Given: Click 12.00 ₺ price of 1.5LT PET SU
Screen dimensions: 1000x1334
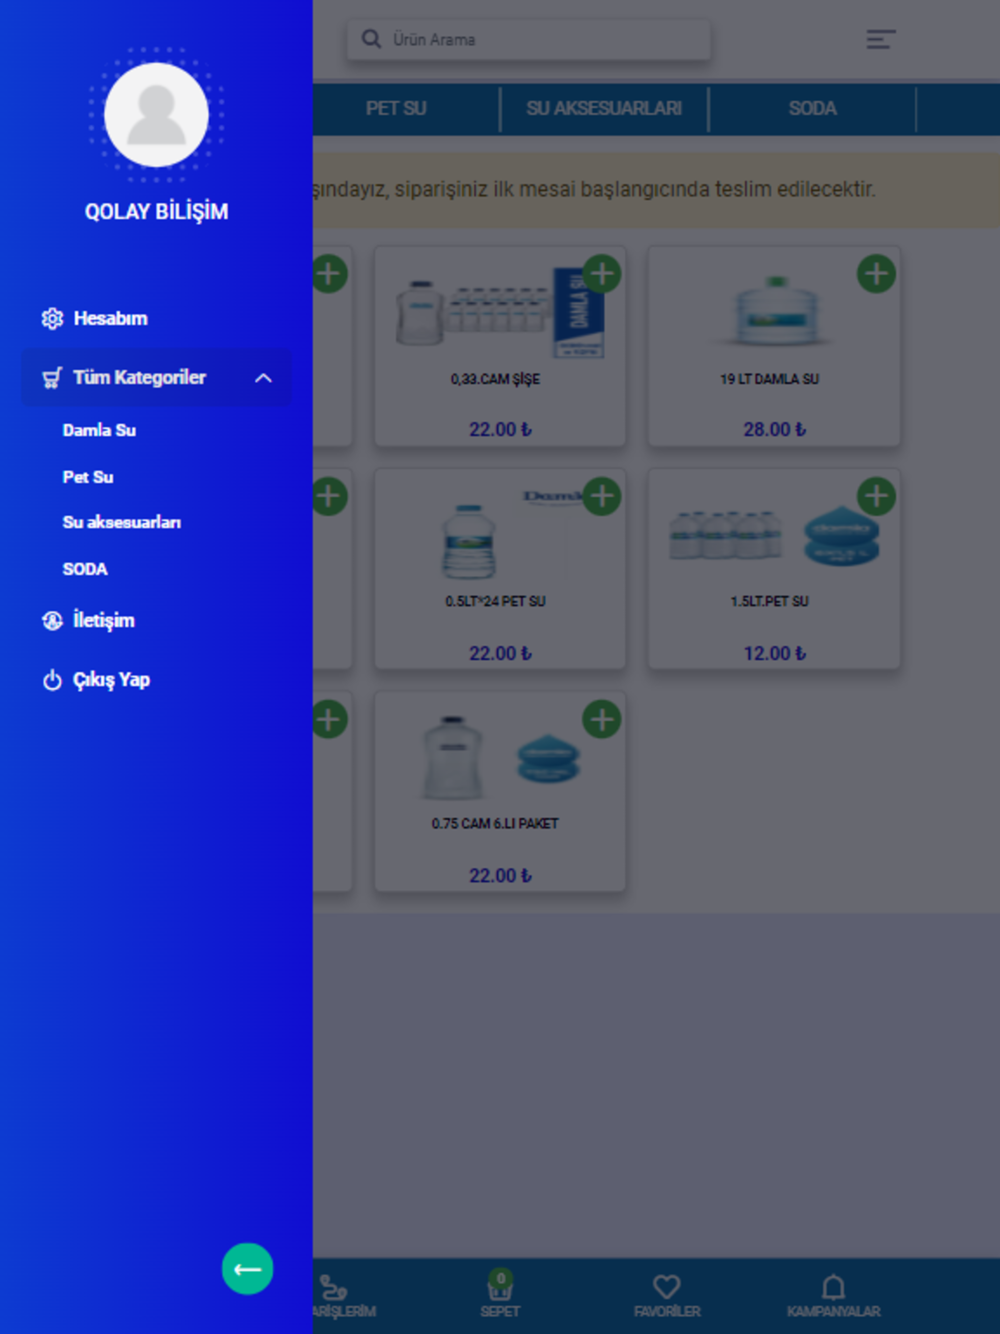Looking at the screenshot, I should (774, 653).
